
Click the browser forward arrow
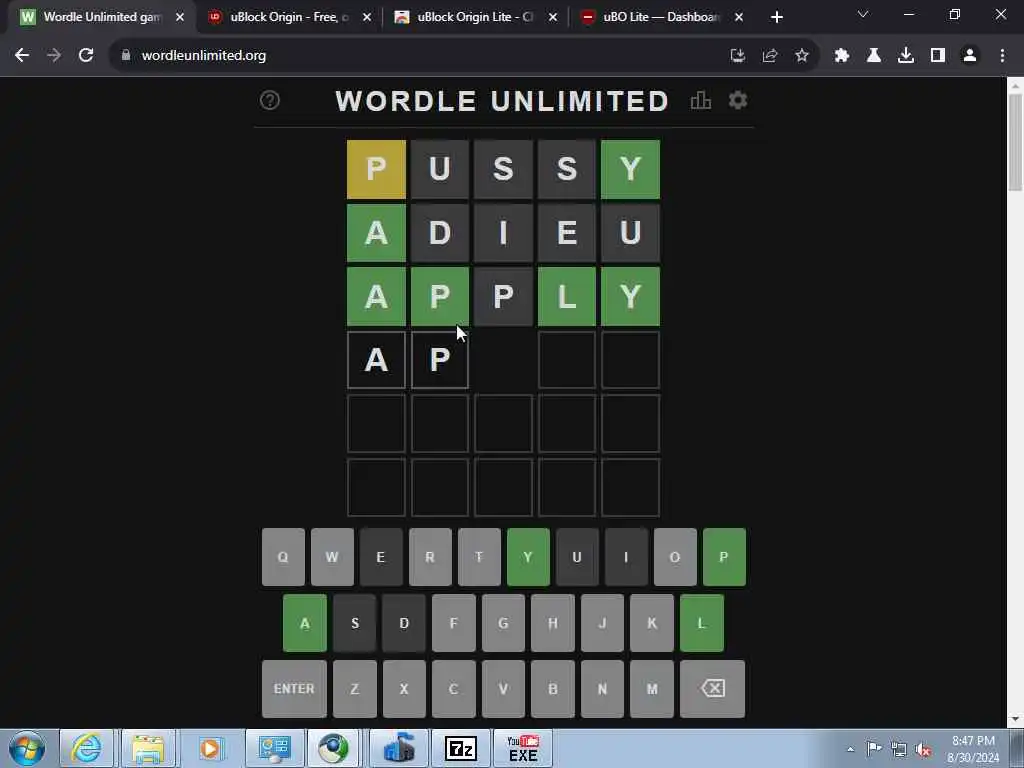click(x=54, y=56)
